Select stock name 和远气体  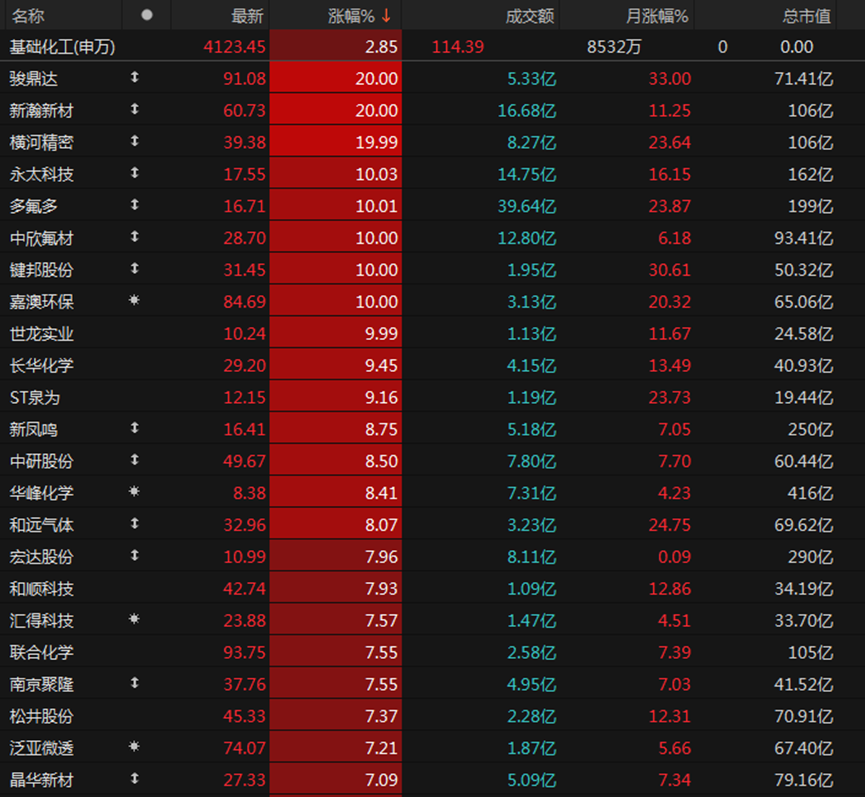[x=41, y=525]
